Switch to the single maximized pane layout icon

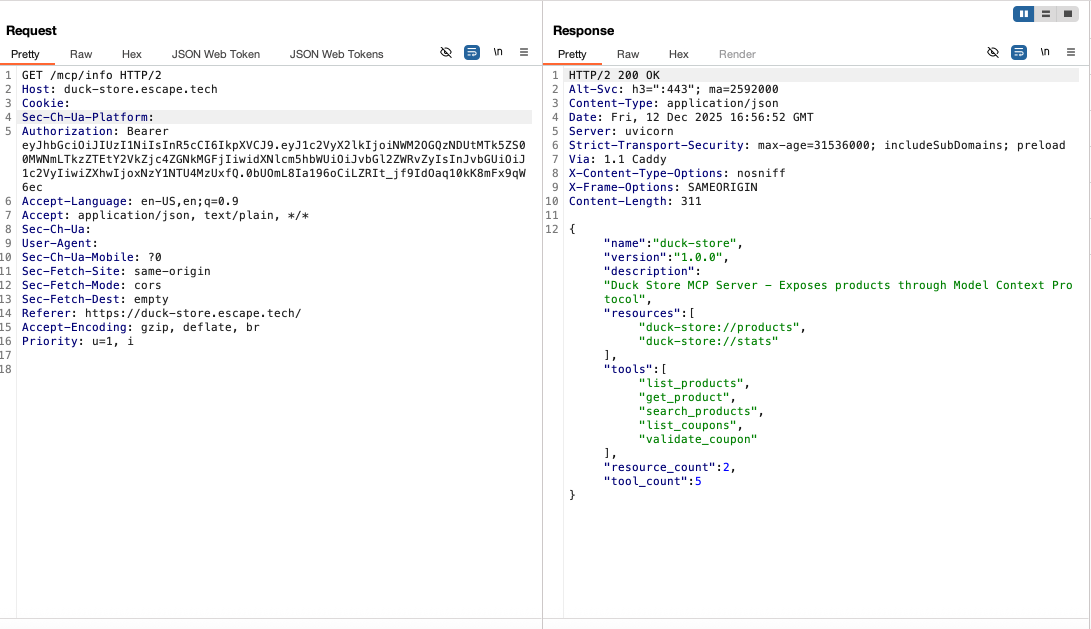[x=1068, y=14]
